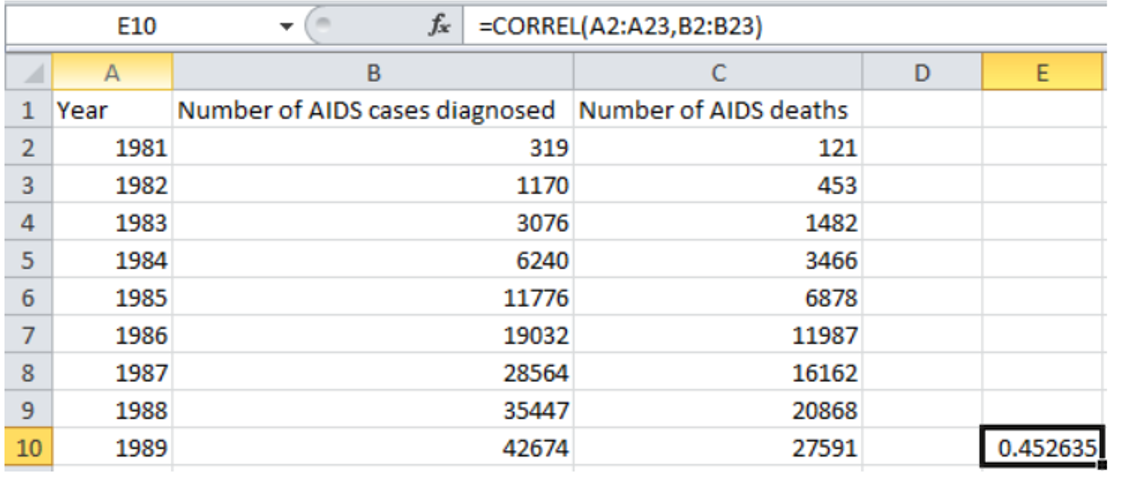This screenshot has height=478, width=1121.
Task: Select cell containing 1985
Action: [x=112, y=298]
